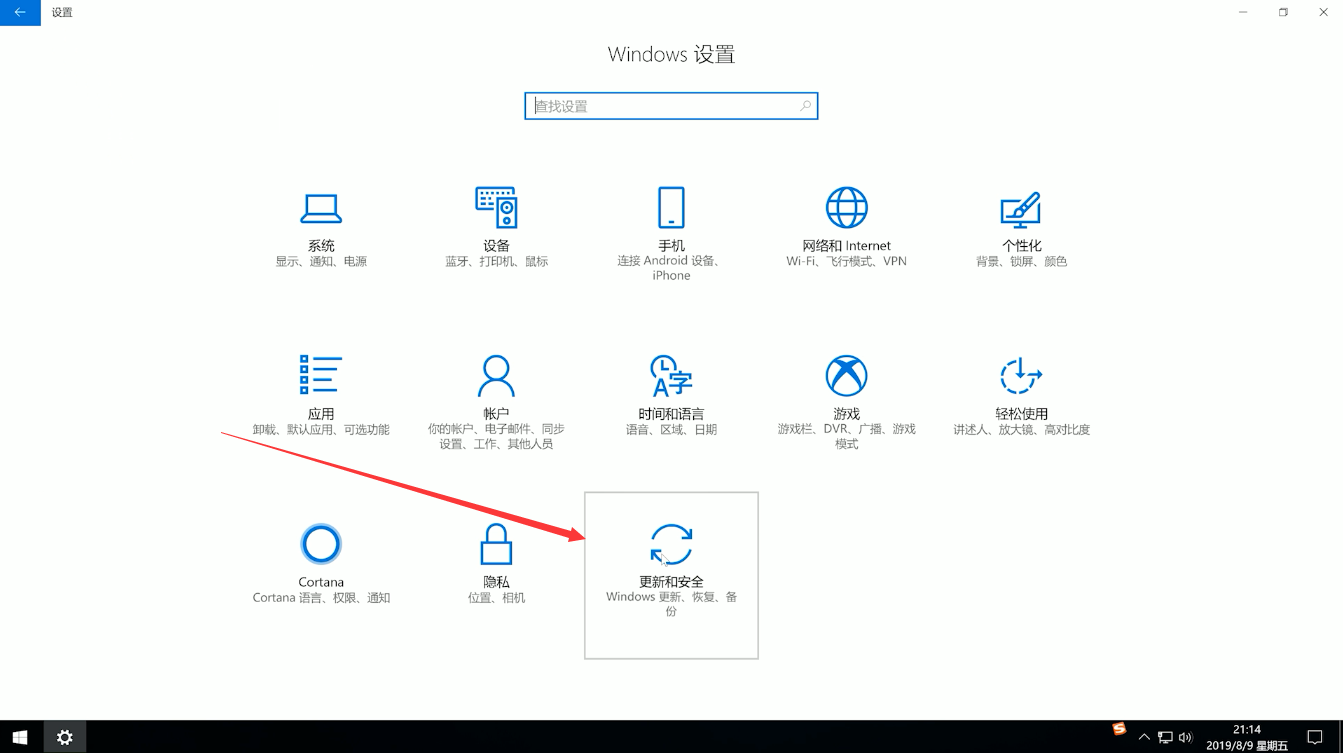
Task: Open the Cortana circle icon
Action: (321, 544)
